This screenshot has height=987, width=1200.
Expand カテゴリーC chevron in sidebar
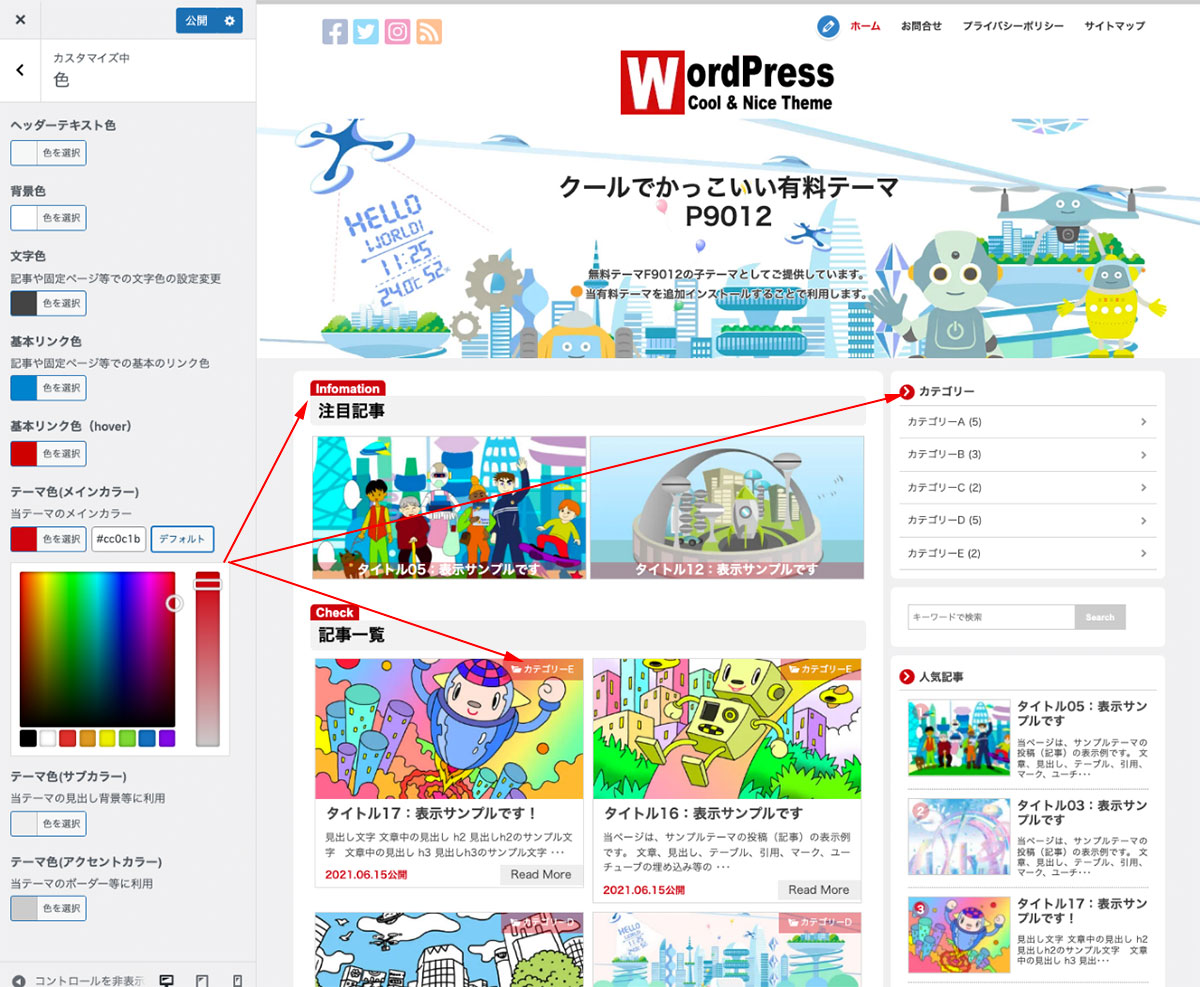(1143, 488)
